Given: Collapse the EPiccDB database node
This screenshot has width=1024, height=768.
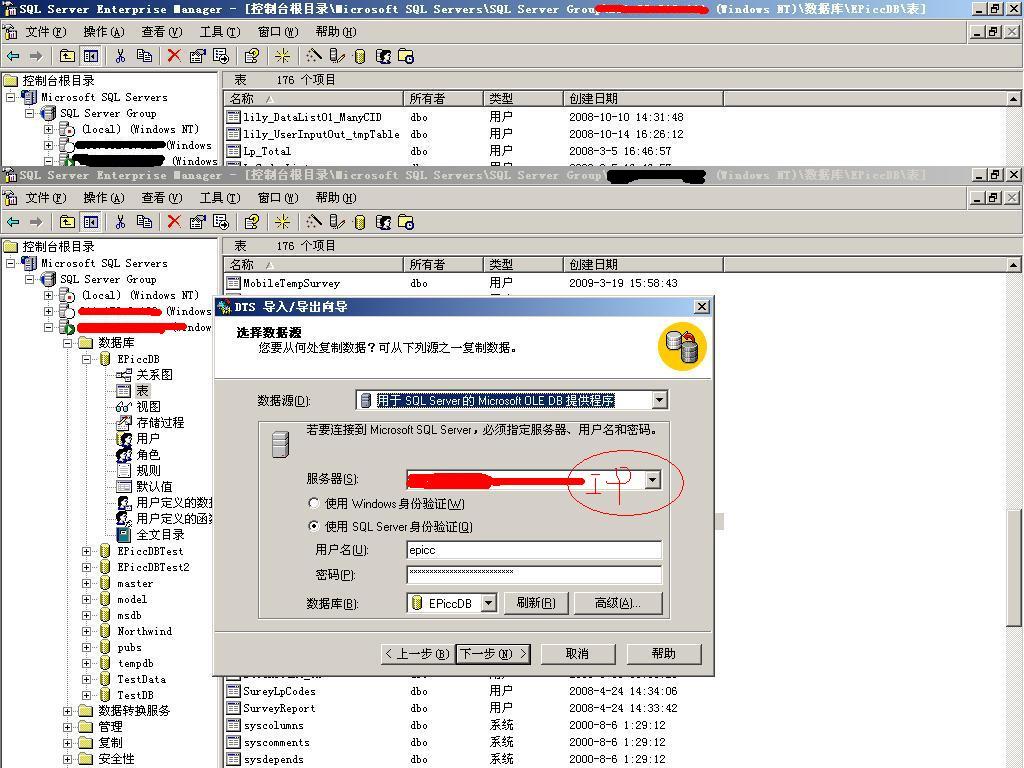Looking at the screenshot, I should [86, 359].
